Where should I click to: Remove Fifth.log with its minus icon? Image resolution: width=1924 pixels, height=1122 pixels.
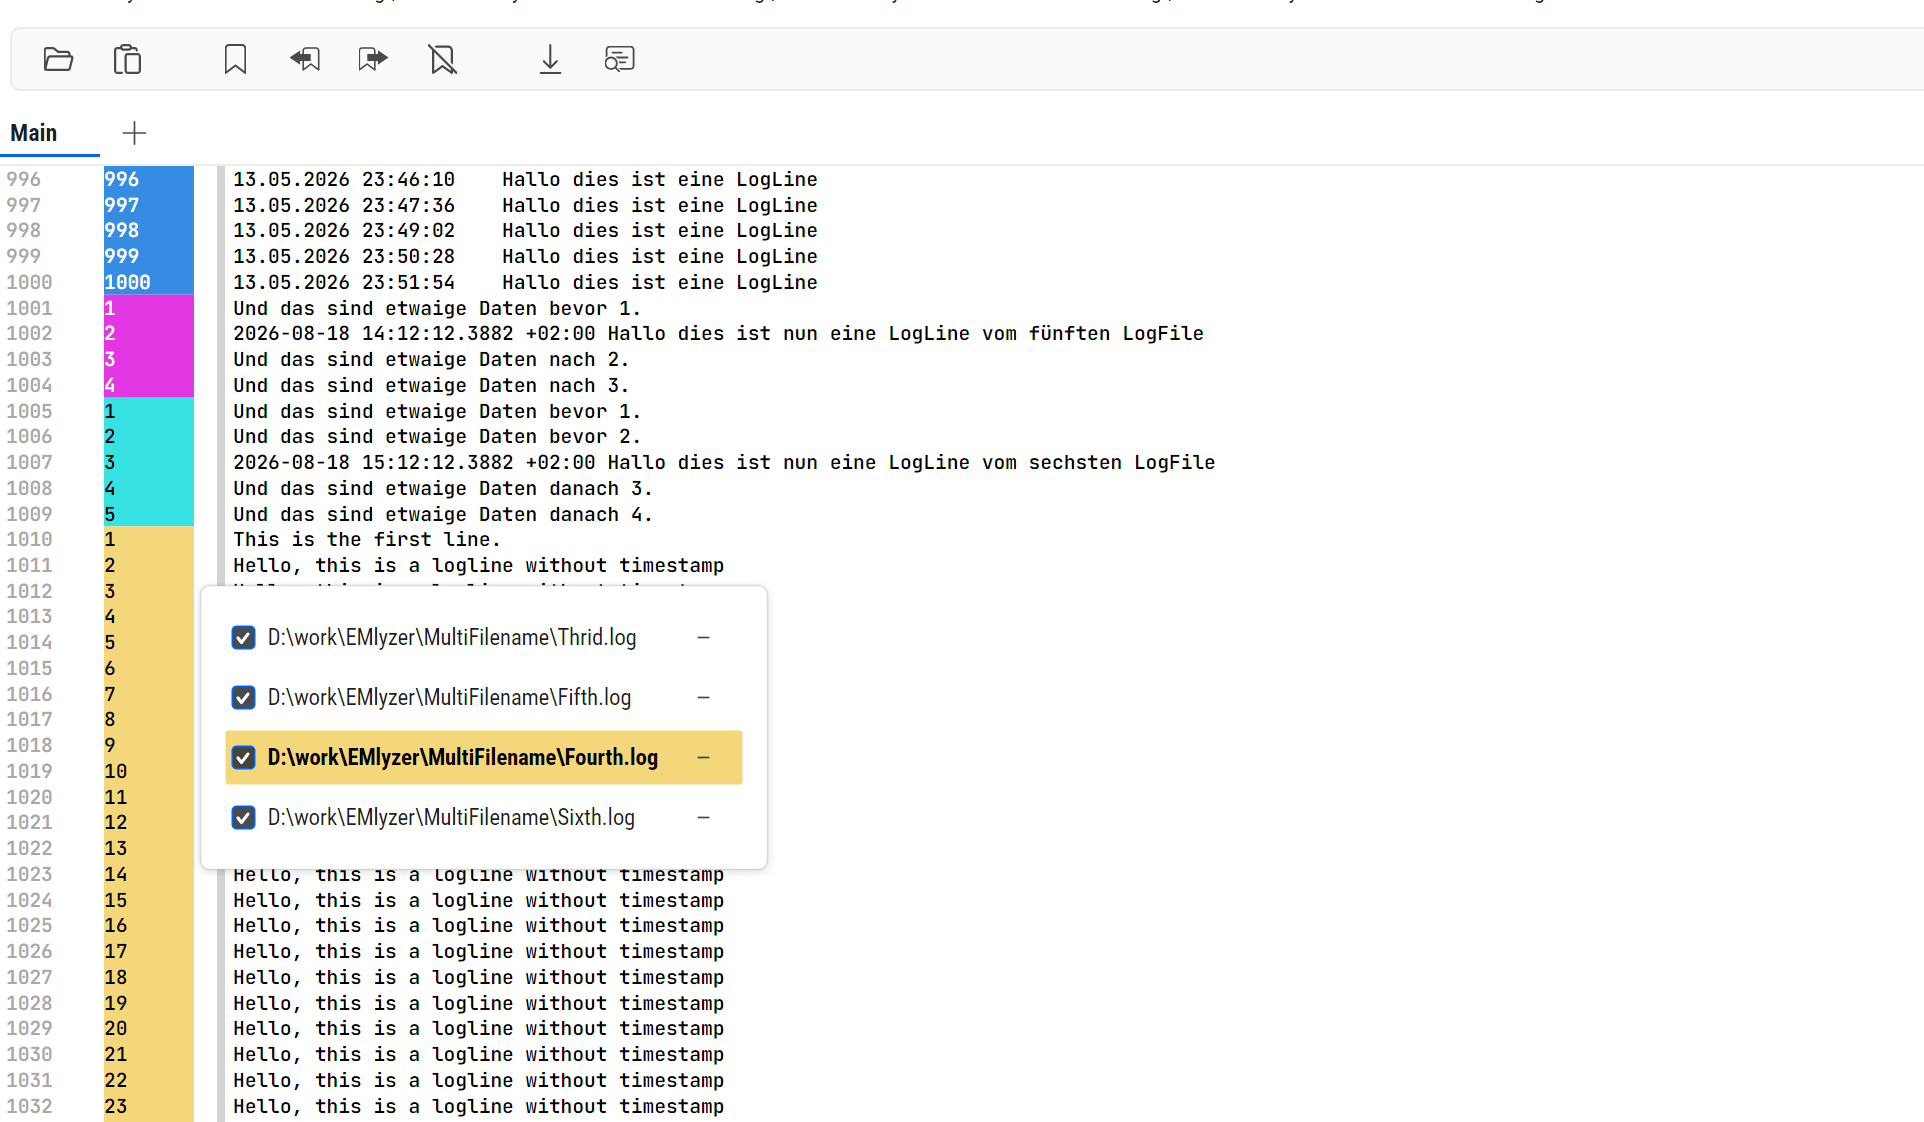coord(703,697)
